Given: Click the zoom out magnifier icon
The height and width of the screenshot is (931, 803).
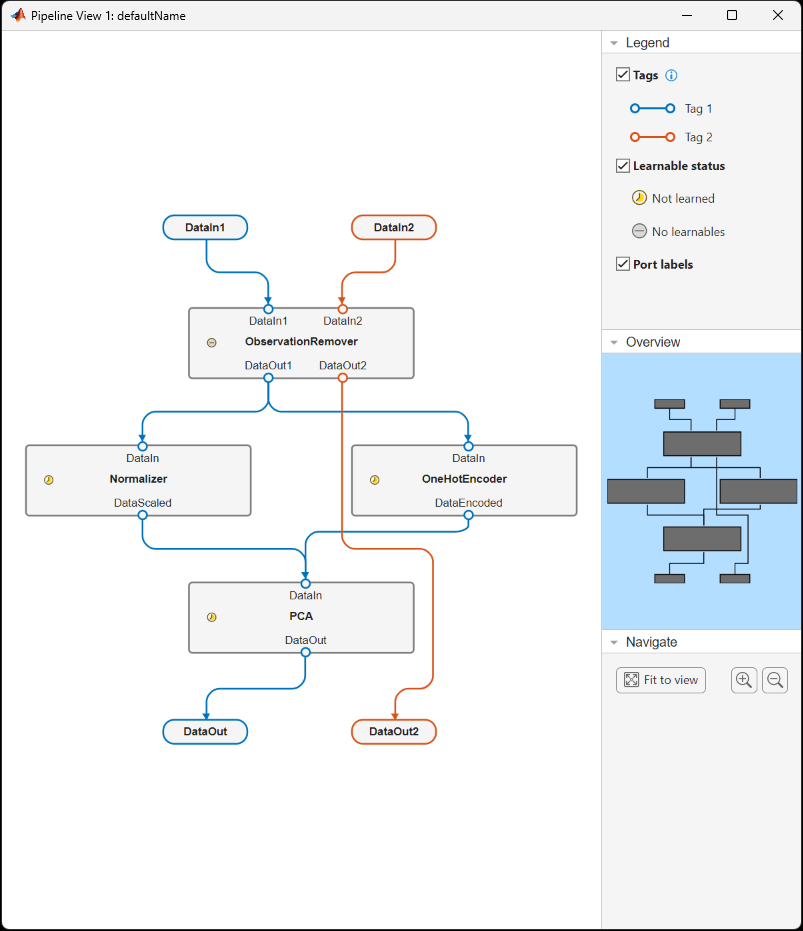Looking at the screenshot, I should click(775, 680).
